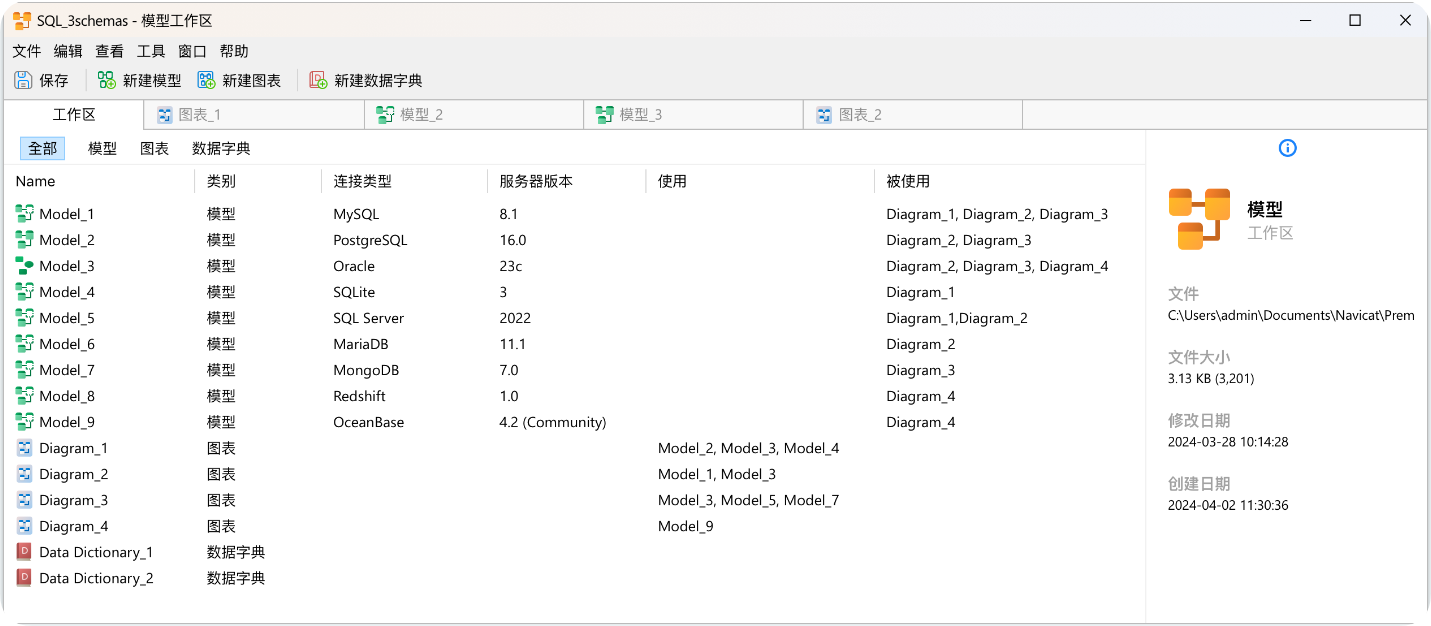Click the 保存 button label
The width and height of the screenshot is (1431, 626).
(x=54, y=80)
